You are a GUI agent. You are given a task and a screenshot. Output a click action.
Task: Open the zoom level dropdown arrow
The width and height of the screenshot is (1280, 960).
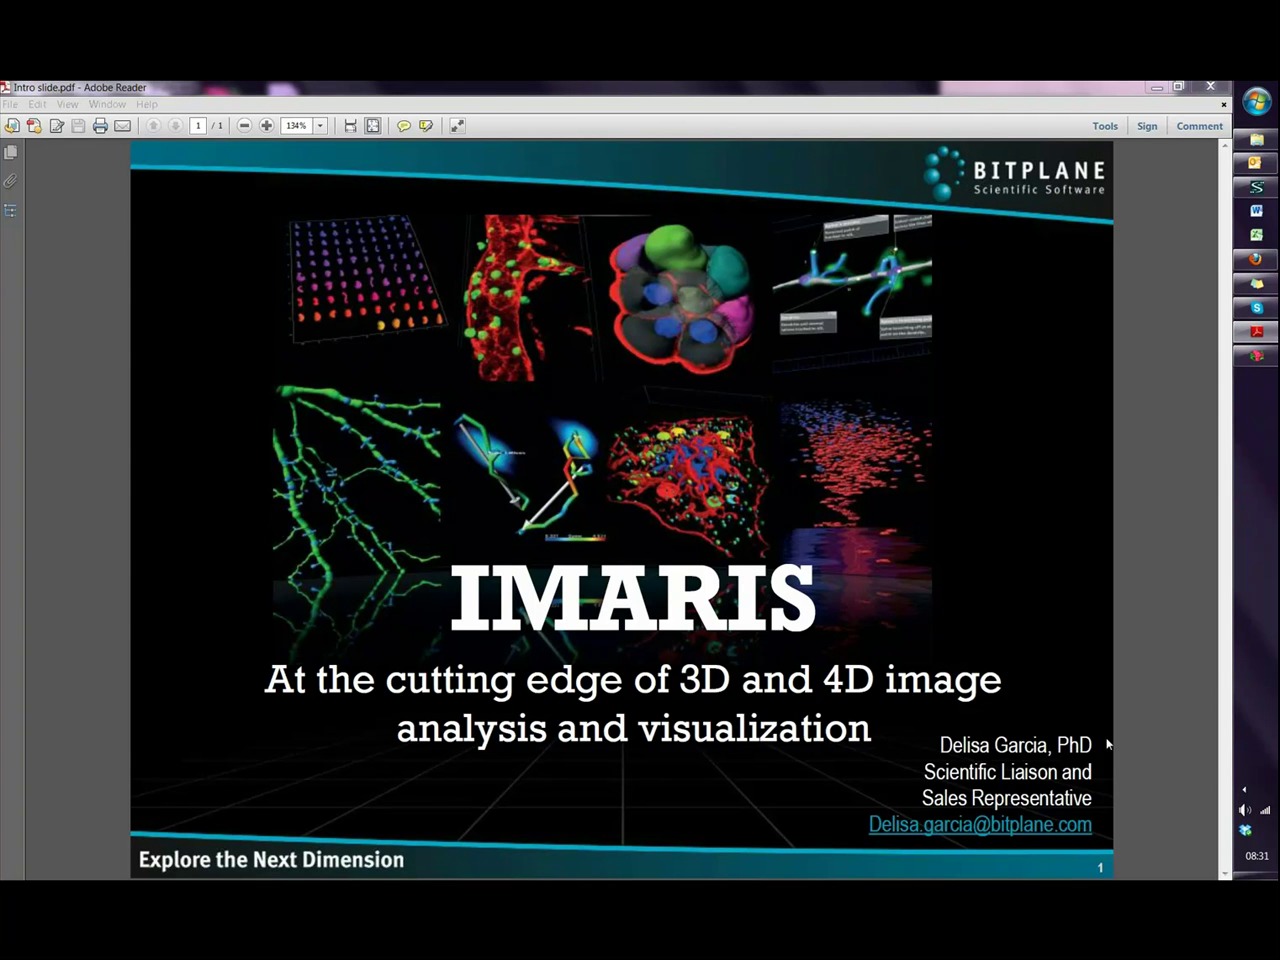pyautogui.click(x=320, y=126)
